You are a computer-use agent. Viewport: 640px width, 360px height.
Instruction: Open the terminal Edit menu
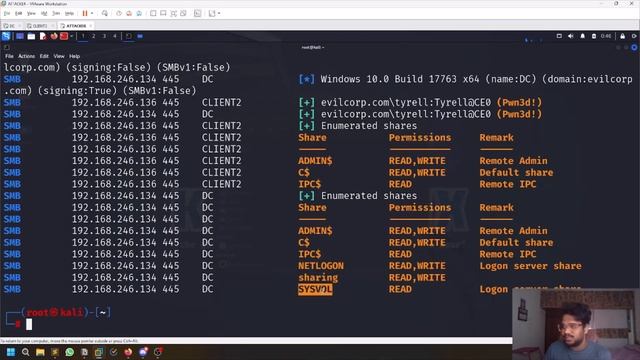click(44, 56)
